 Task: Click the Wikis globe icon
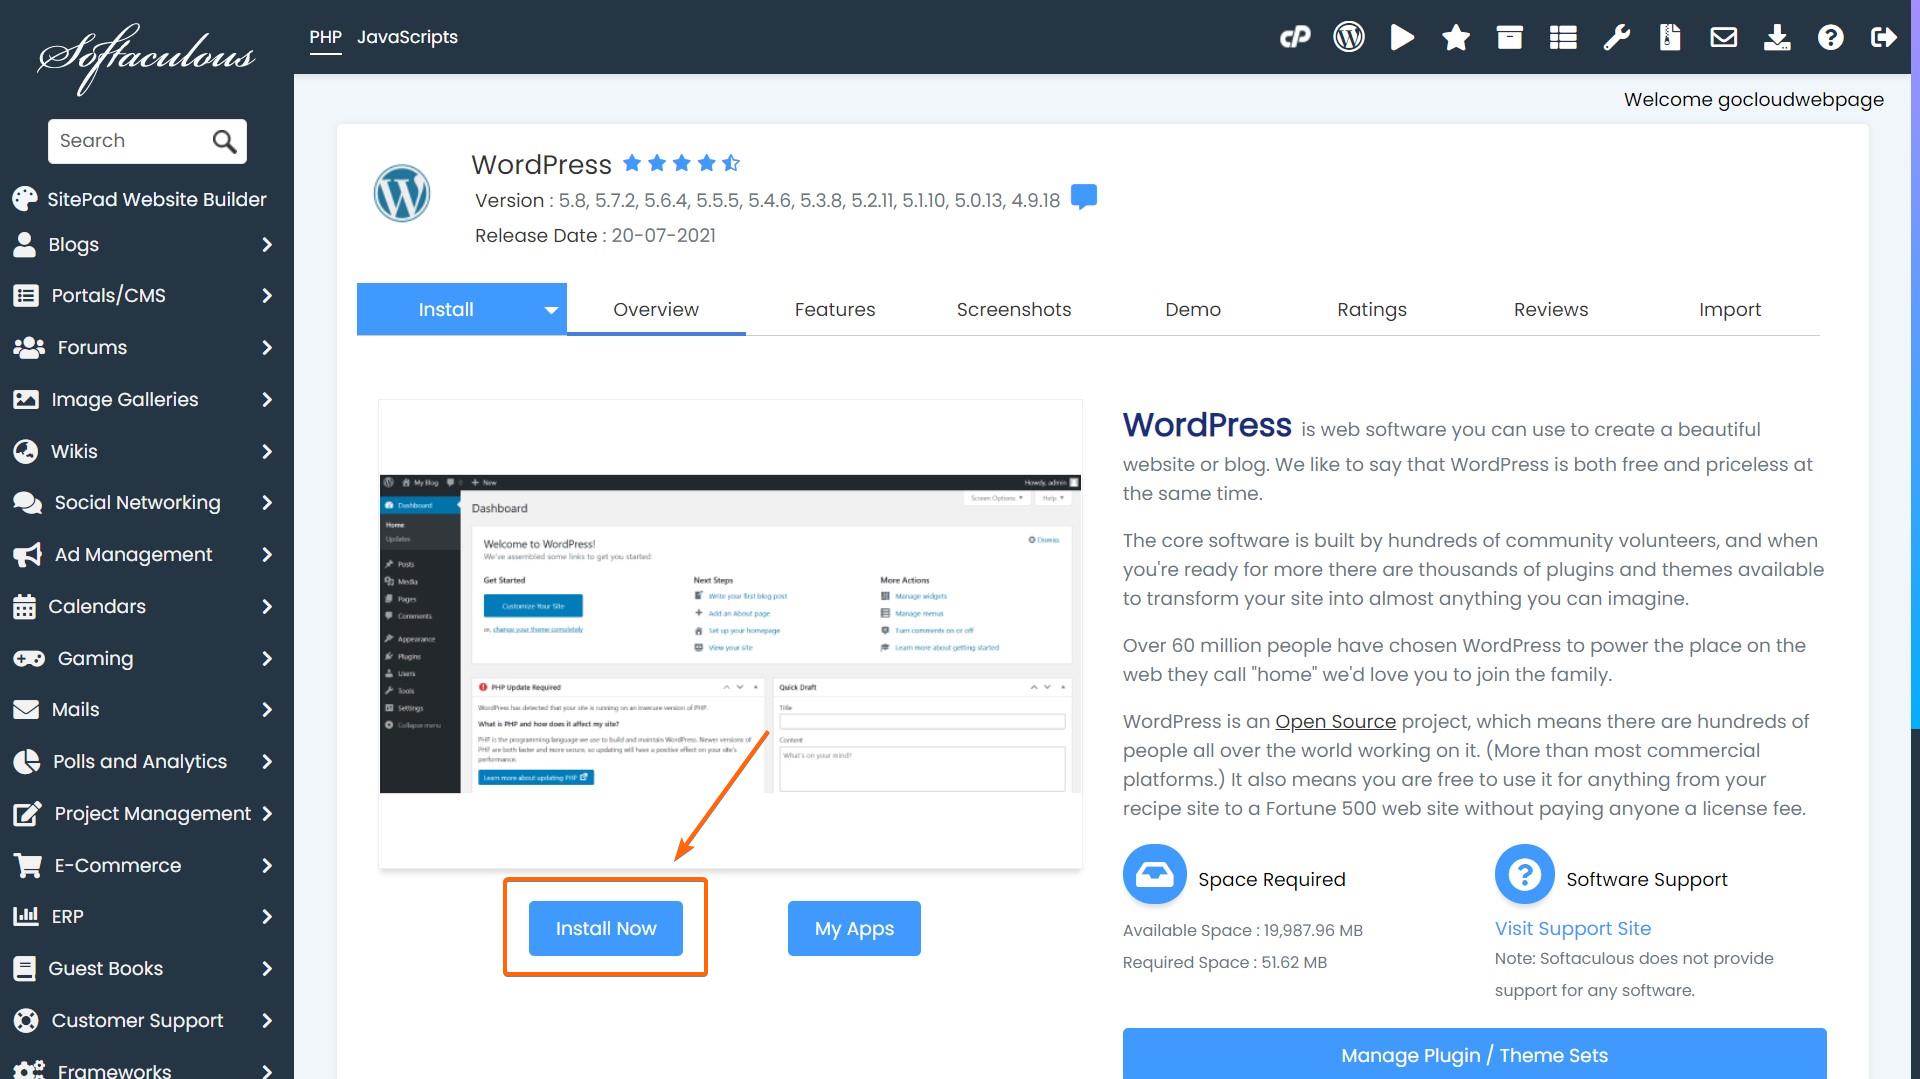point(26,451)
